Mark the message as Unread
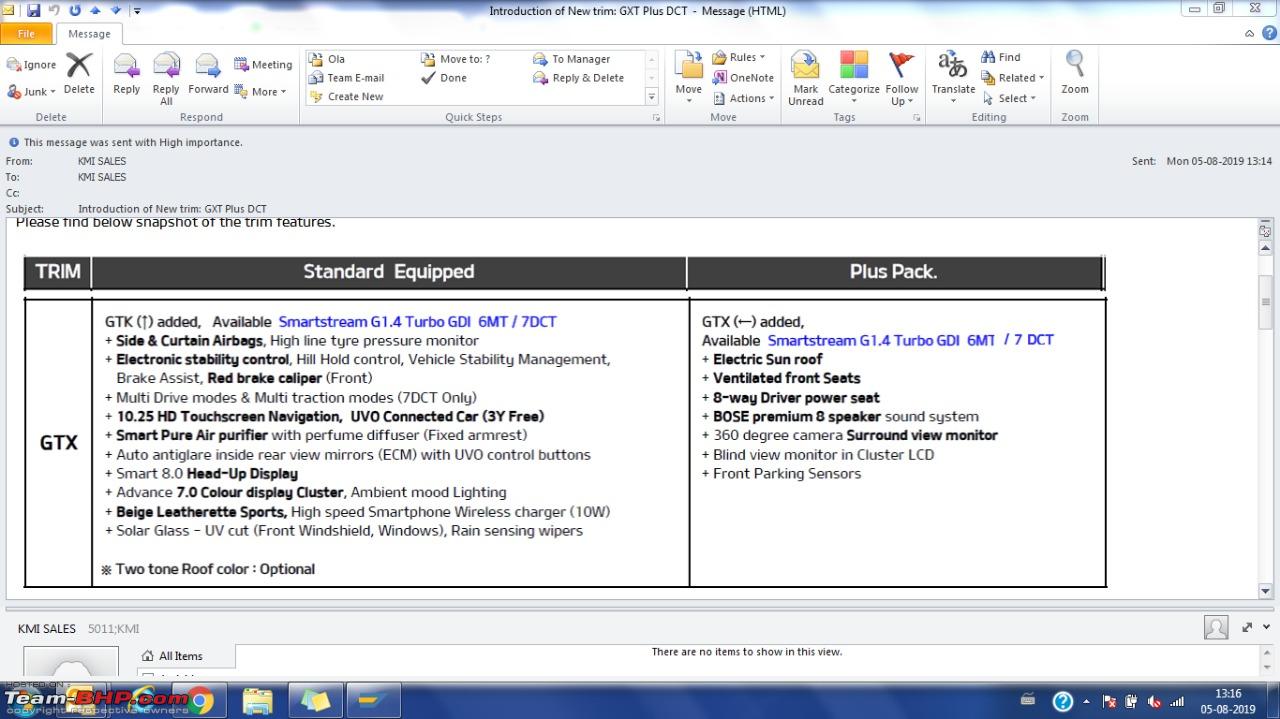The width and height of the screenshot is (1280, 719). pos(805,78)
